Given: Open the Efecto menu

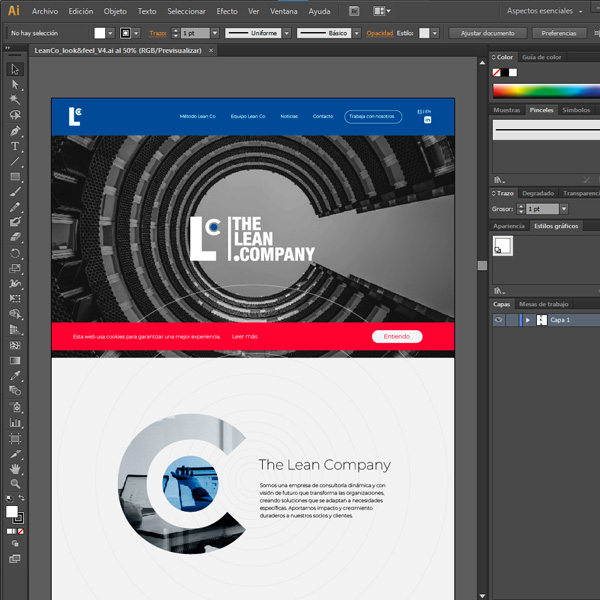Looking at the screenshot, I should [x=227, y=11].
